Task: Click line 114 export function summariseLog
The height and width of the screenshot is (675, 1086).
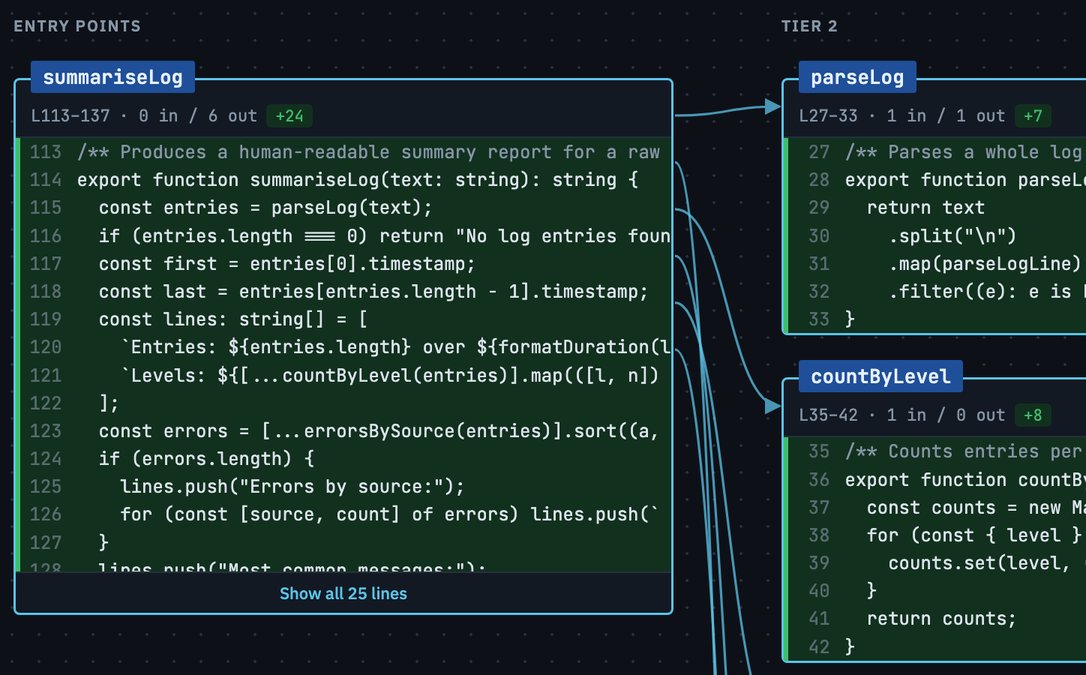Action: pos(346,180)
